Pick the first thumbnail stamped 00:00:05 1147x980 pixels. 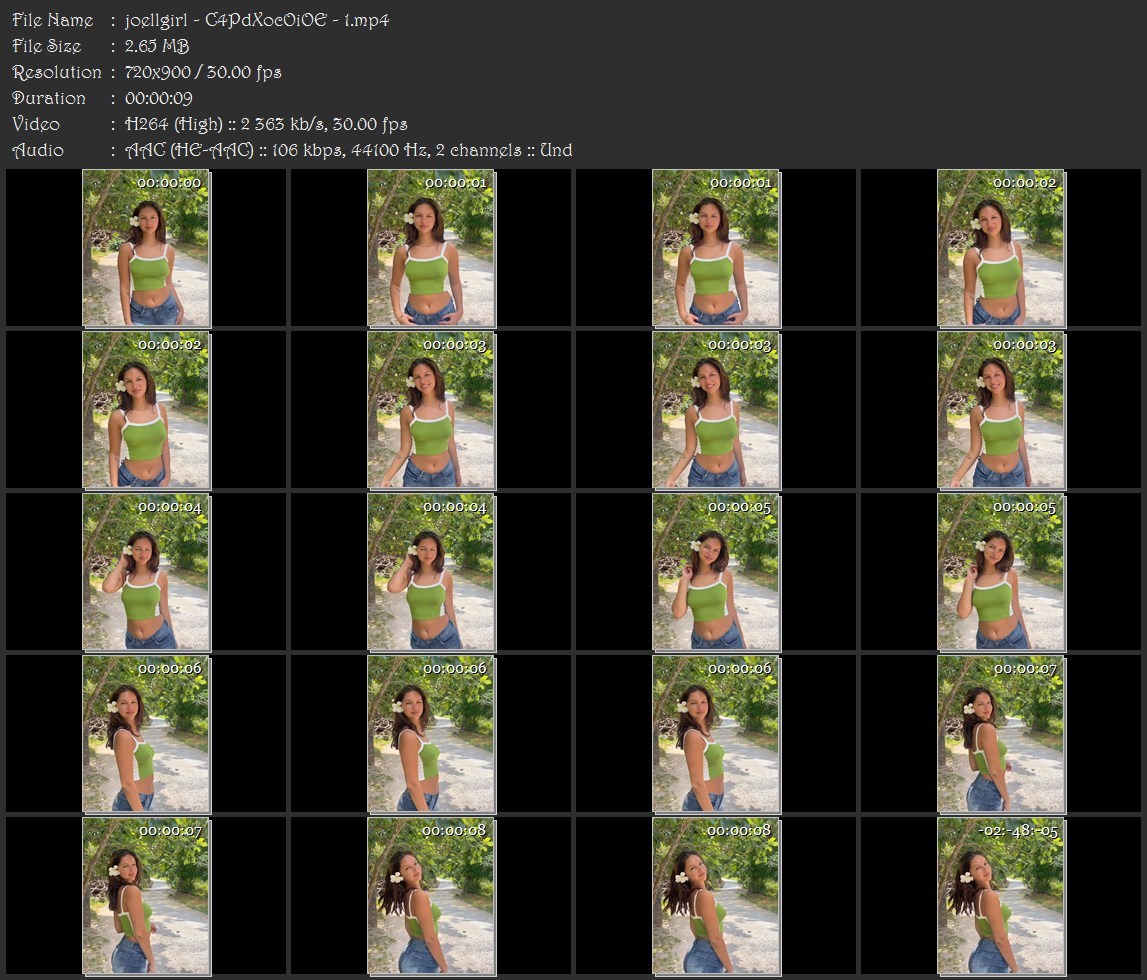[x=716, y=572]
